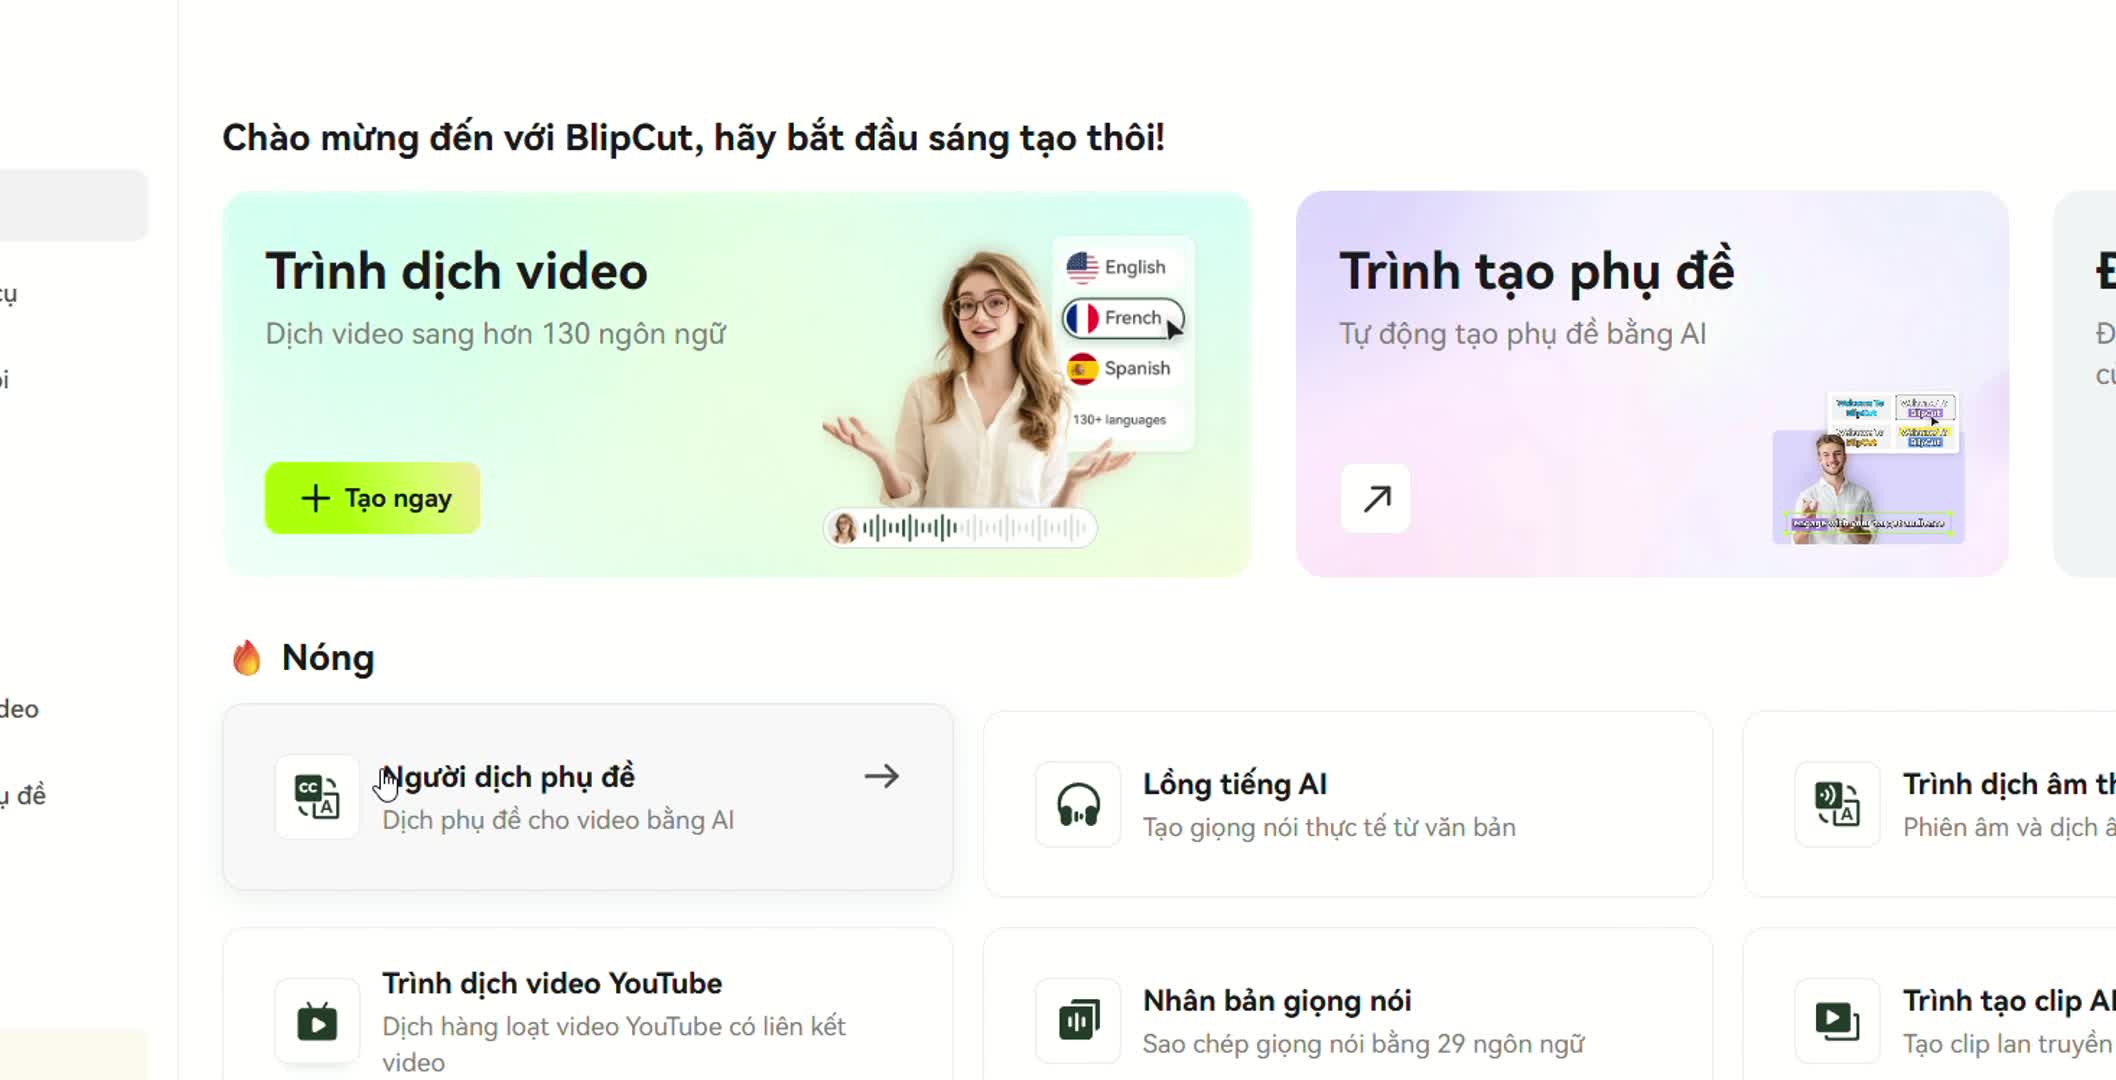The image size is (2116, 1080).
Task: Click 'Sao chép giọng nói bằng 29 ngôn ngữ' description
Action: 1364,1044
